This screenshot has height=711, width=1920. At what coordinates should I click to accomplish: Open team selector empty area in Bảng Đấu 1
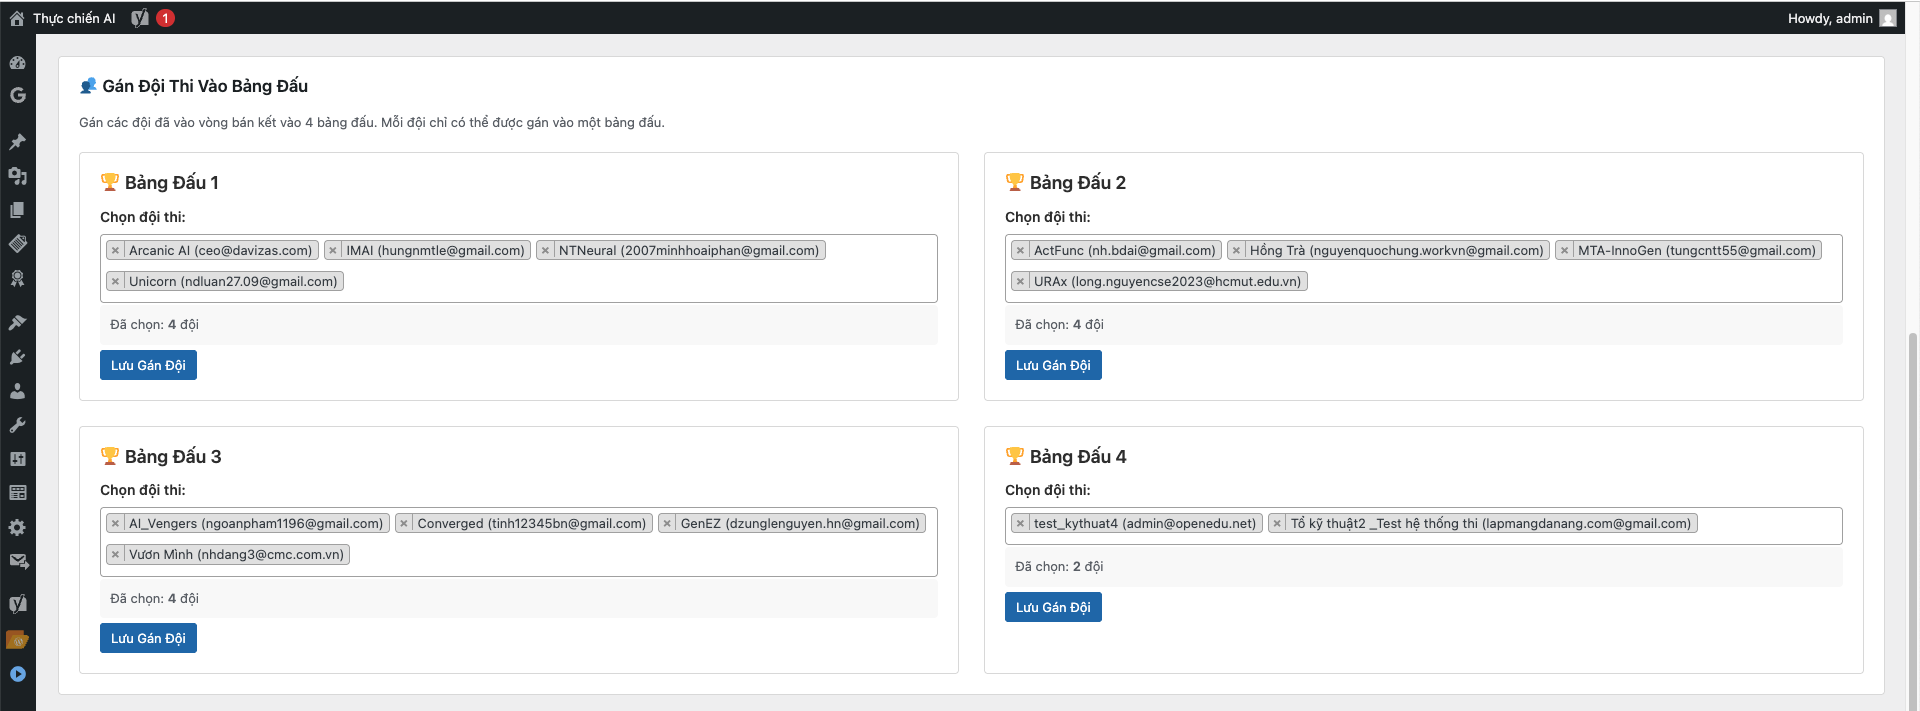[x=640, y=282]
